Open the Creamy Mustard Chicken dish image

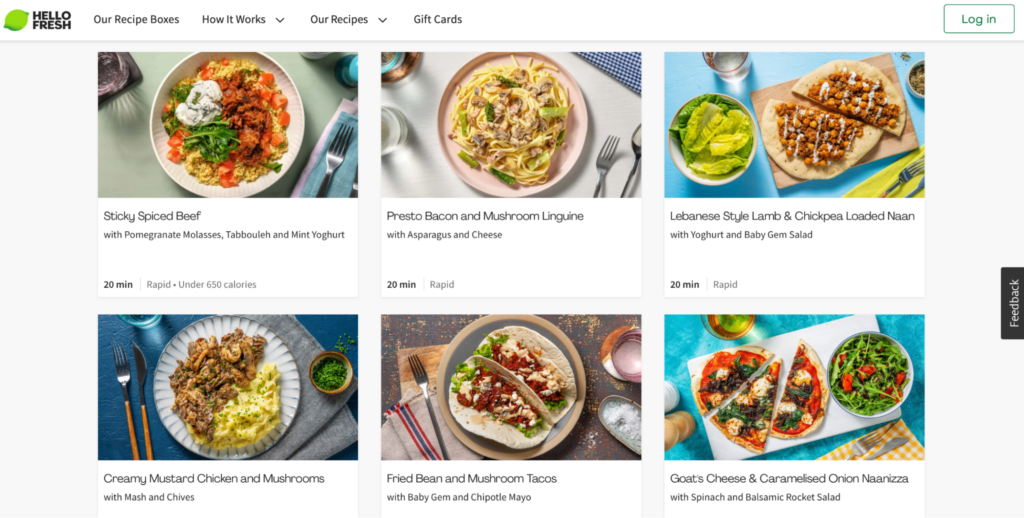[227, 387]
